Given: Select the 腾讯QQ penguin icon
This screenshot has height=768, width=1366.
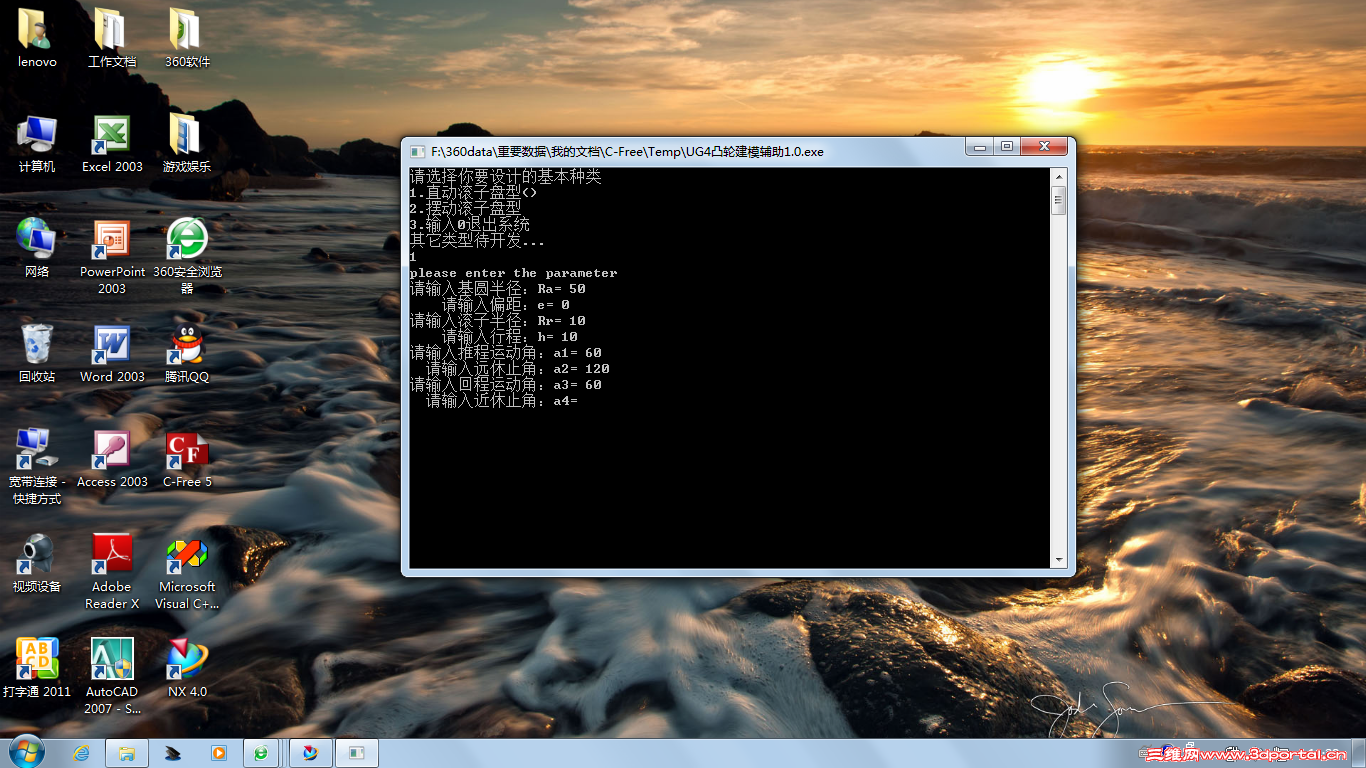Looking at the screenshot, I should (187, 344).
